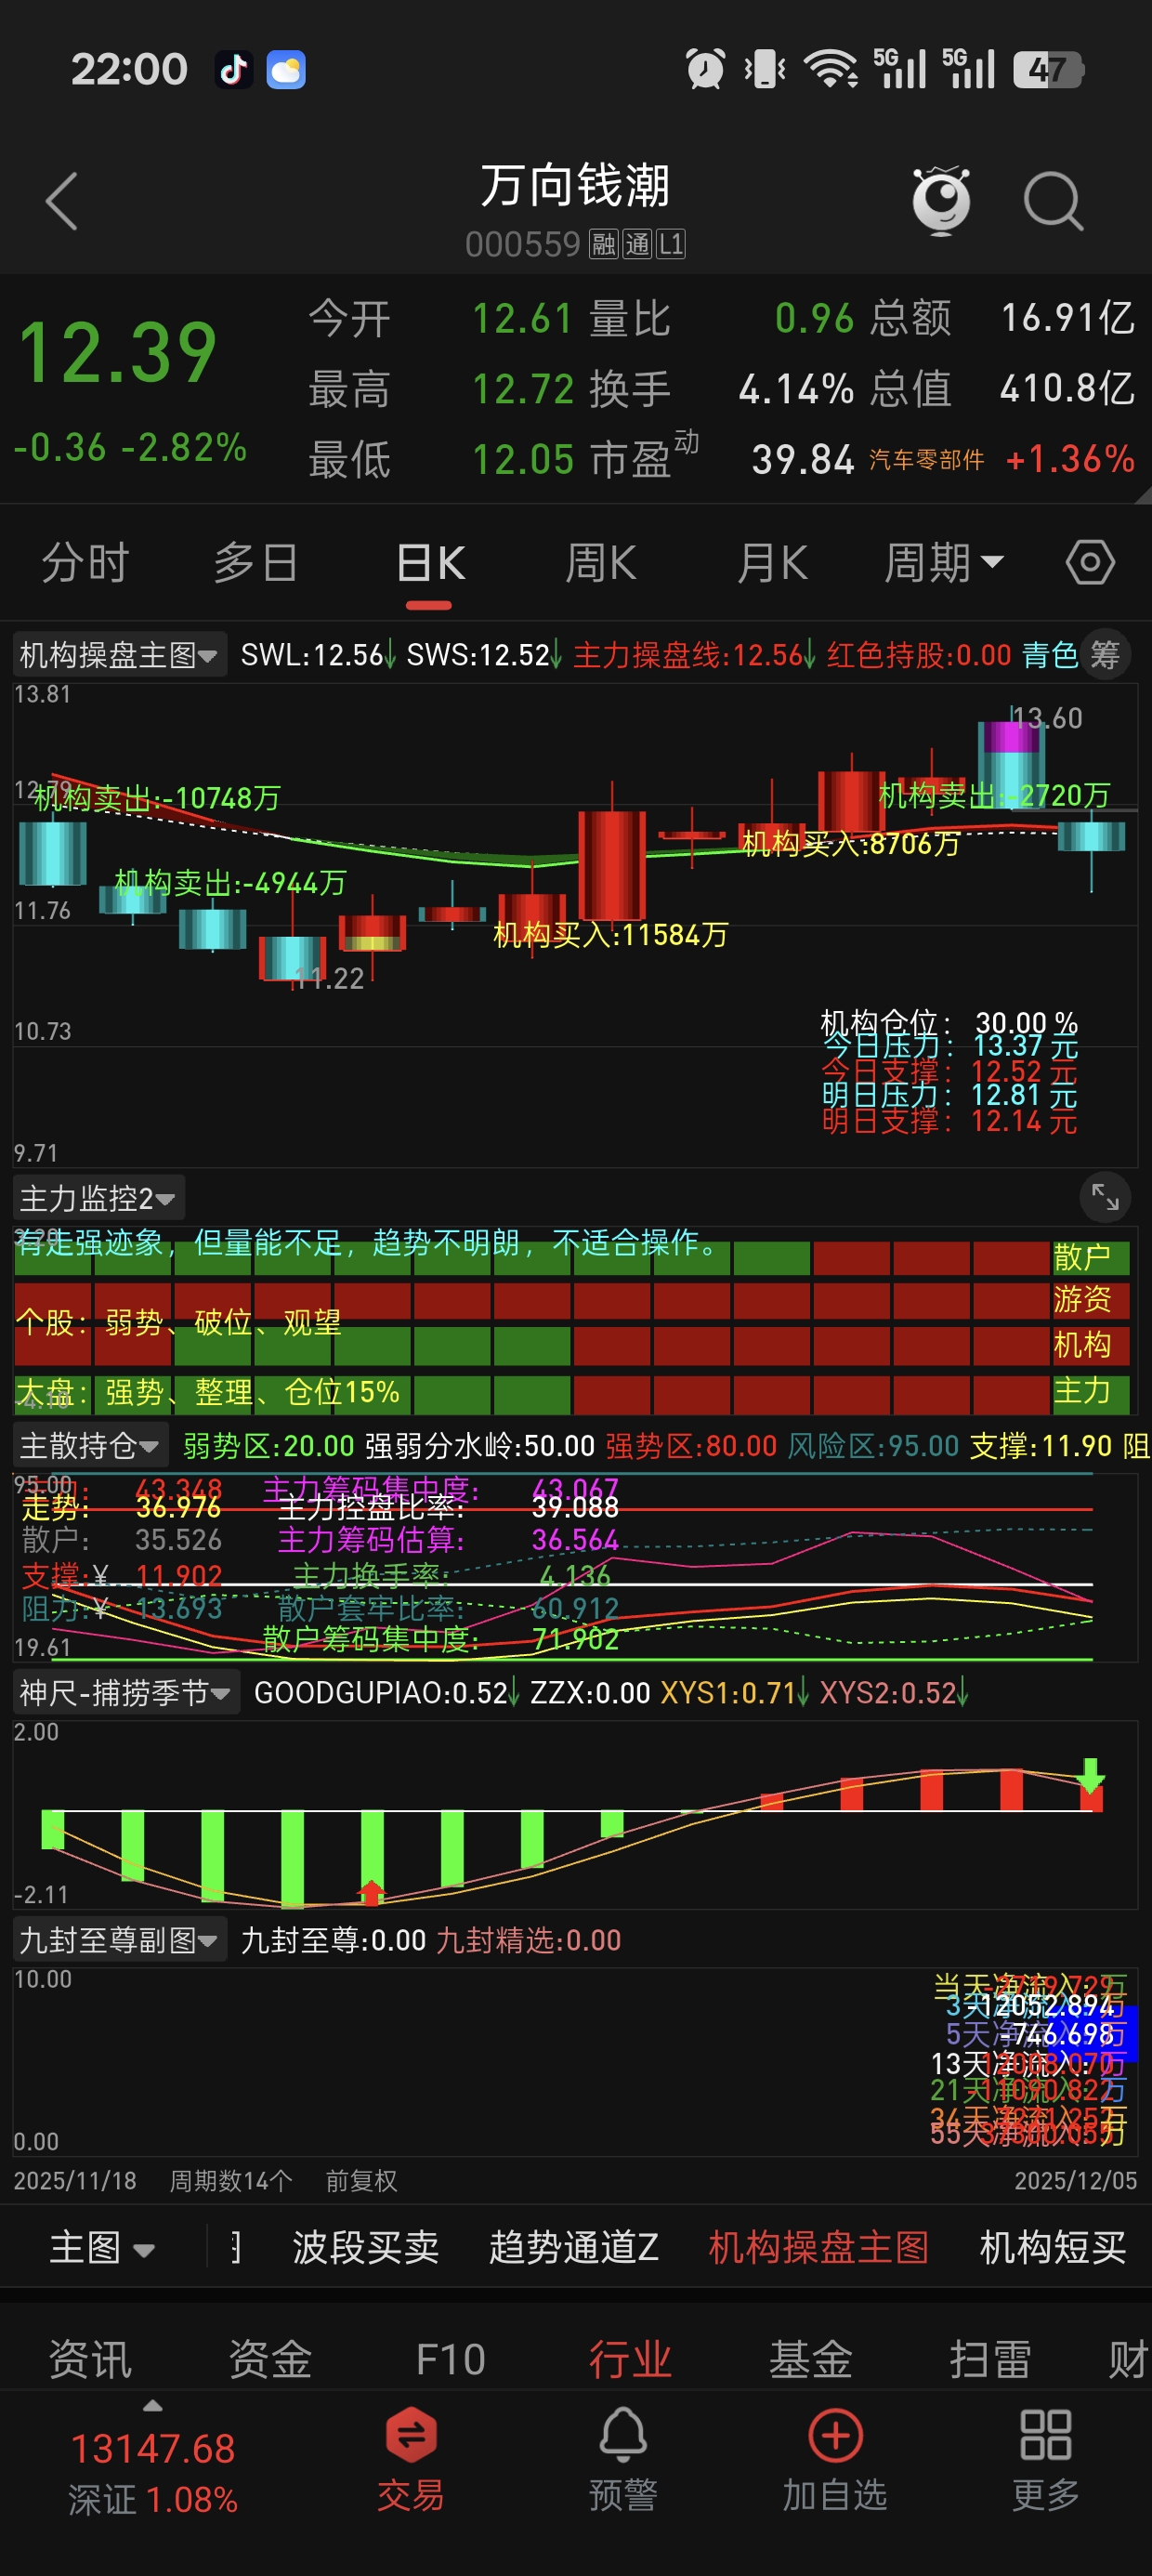Open the 主图 selector dropdown
Viewport: 1152px width, 2576px height.
tap(103, 2247)
